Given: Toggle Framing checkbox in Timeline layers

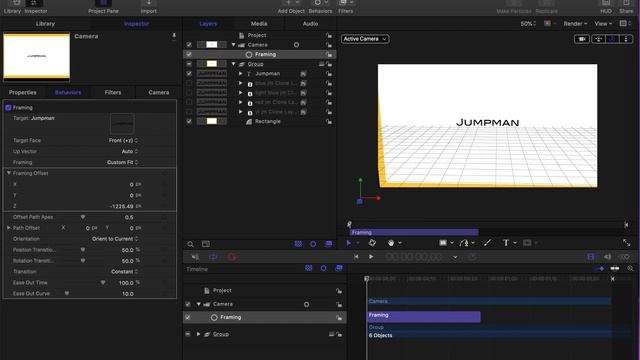Looking at the screenshot, I should 188,317.
